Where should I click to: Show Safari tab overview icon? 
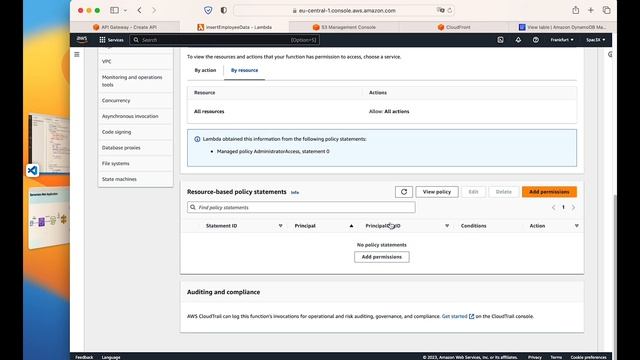(x=607, y=10)
